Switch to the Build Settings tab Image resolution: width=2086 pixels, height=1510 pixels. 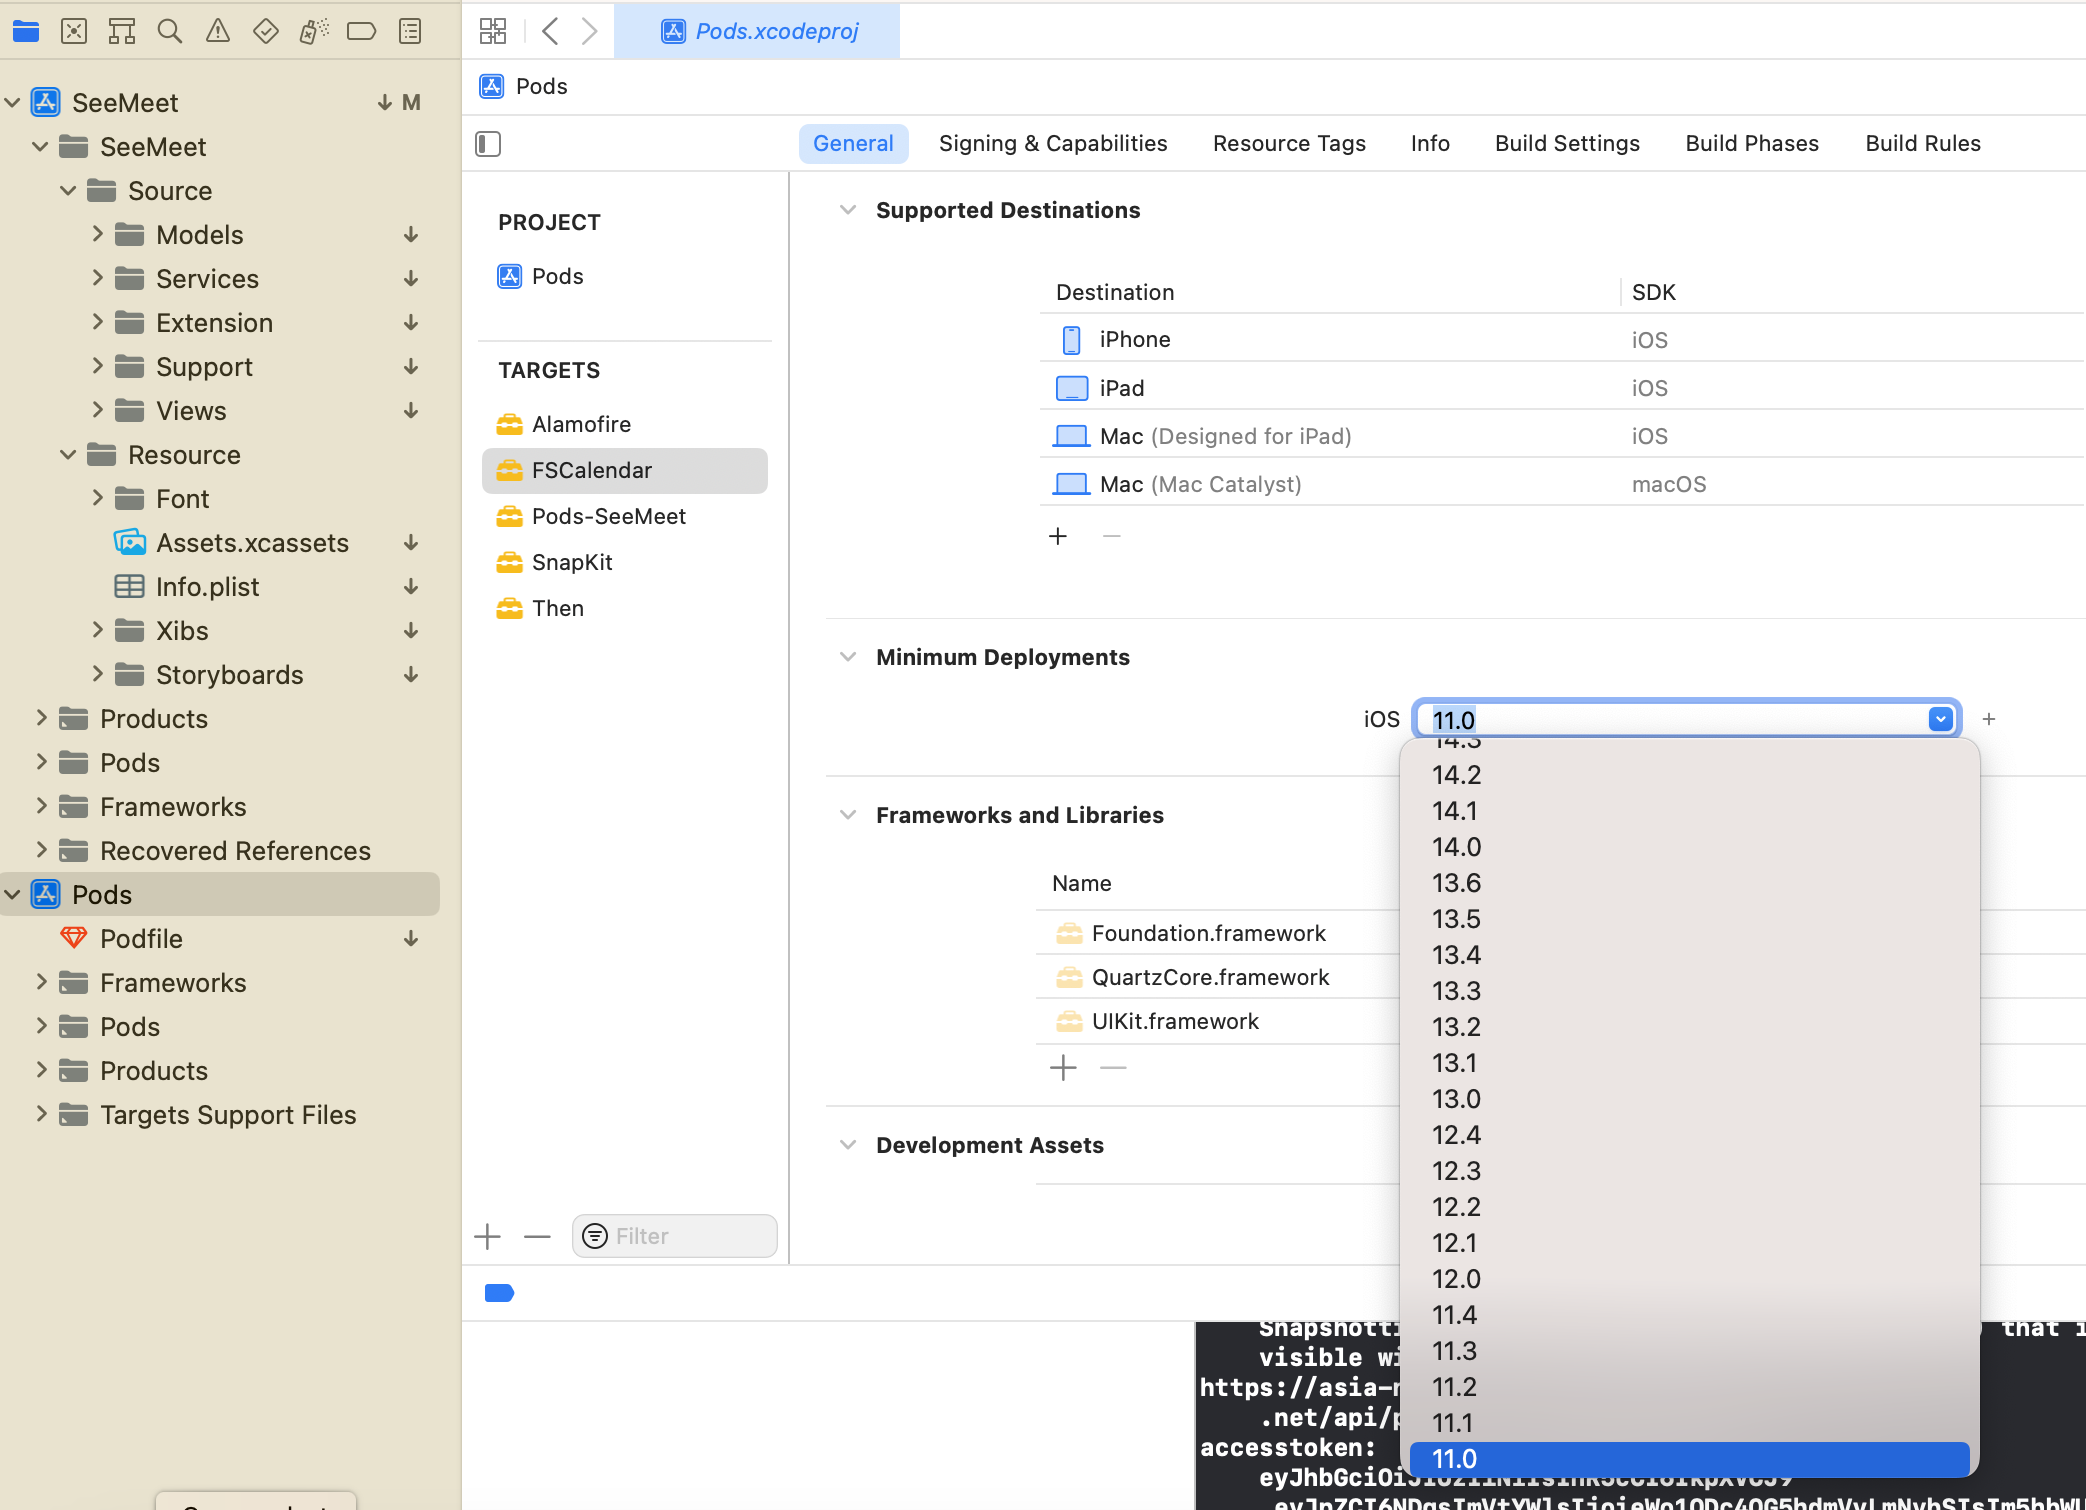coord(1567,143)
